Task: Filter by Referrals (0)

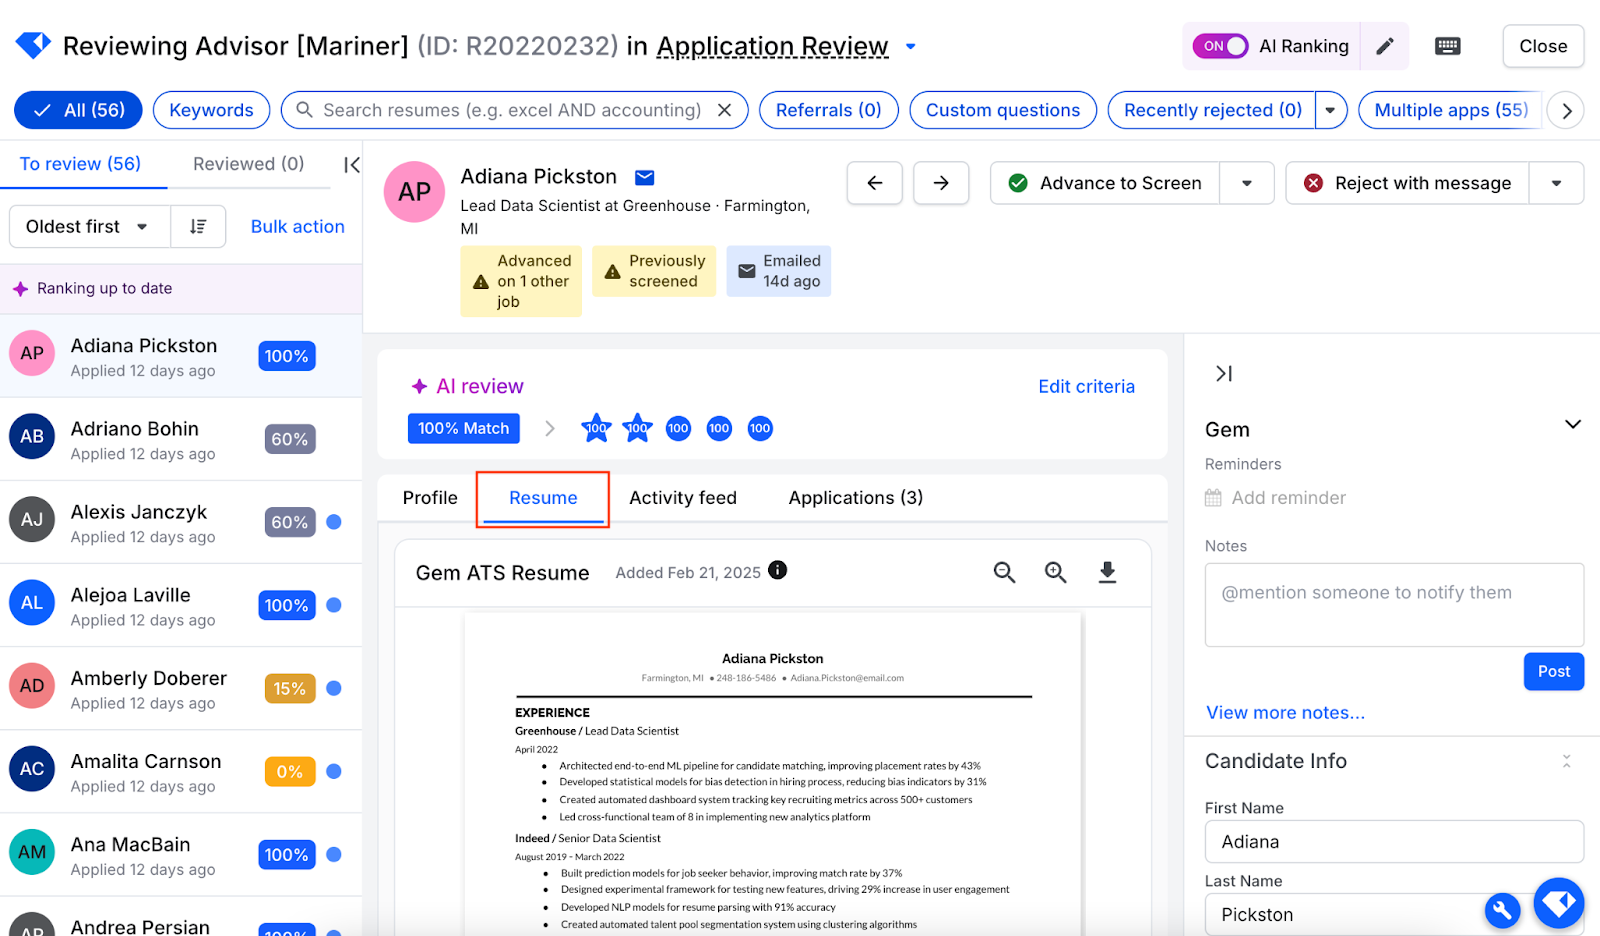Action: tap(829, 110)
